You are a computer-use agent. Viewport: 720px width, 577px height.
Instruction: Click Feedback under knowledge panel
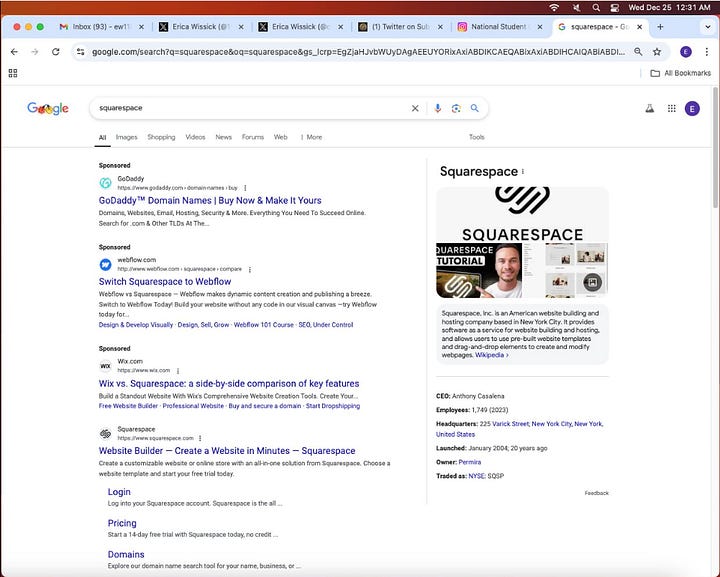pyautogui.click(x=596, y=493)
